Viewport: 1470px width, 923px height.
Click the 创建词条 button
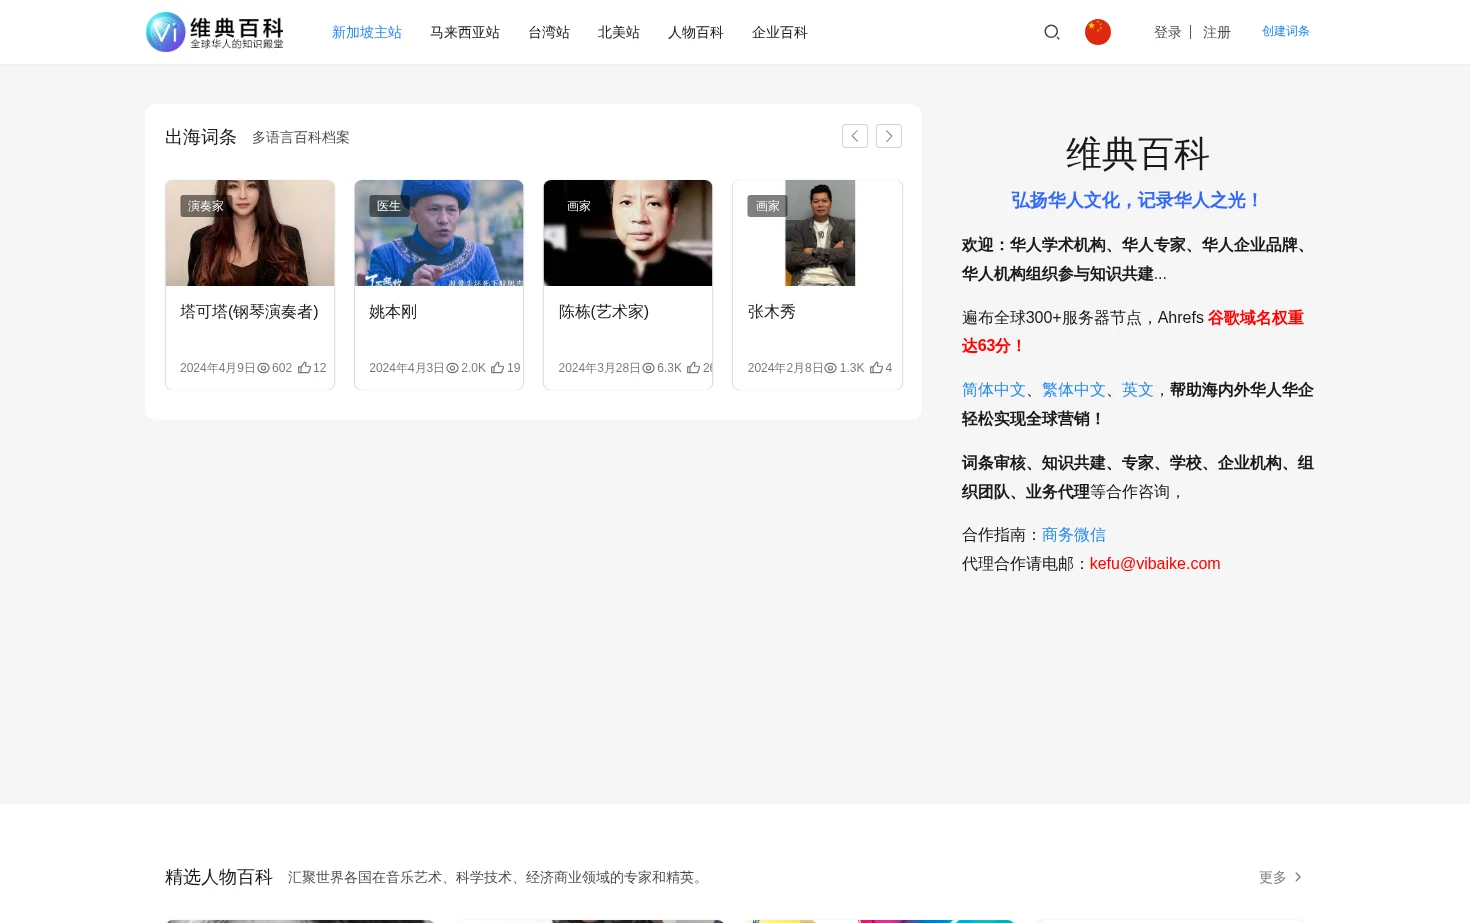pyautogui.click(x=1286, y=31)
